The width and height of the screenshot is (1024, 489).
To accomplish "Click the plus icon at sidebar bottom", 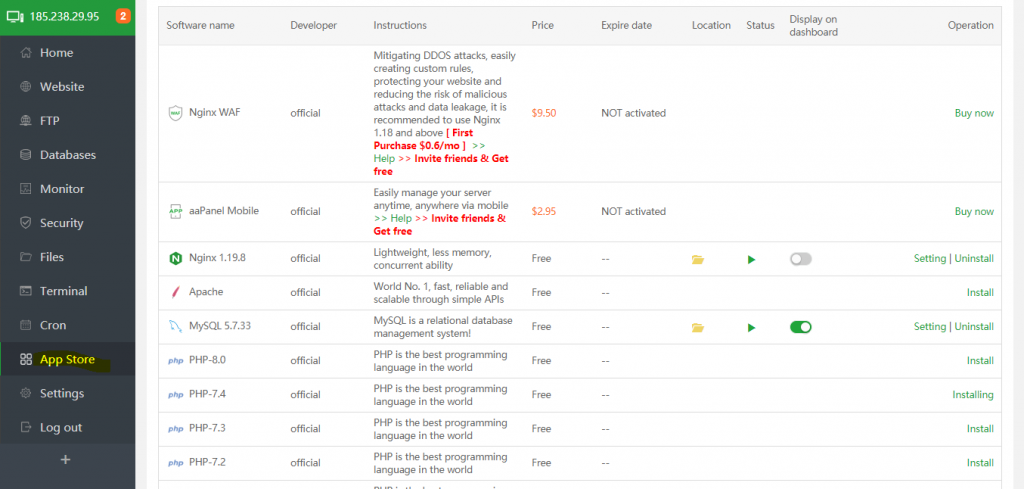I will click(66, 460).
